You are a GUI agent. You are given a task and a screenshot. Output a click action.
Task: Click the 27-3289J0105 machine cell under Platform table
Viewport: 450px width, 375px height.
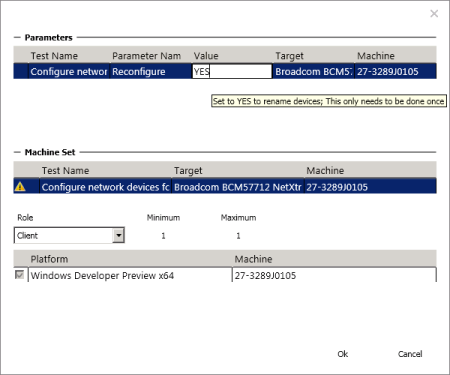334,275
